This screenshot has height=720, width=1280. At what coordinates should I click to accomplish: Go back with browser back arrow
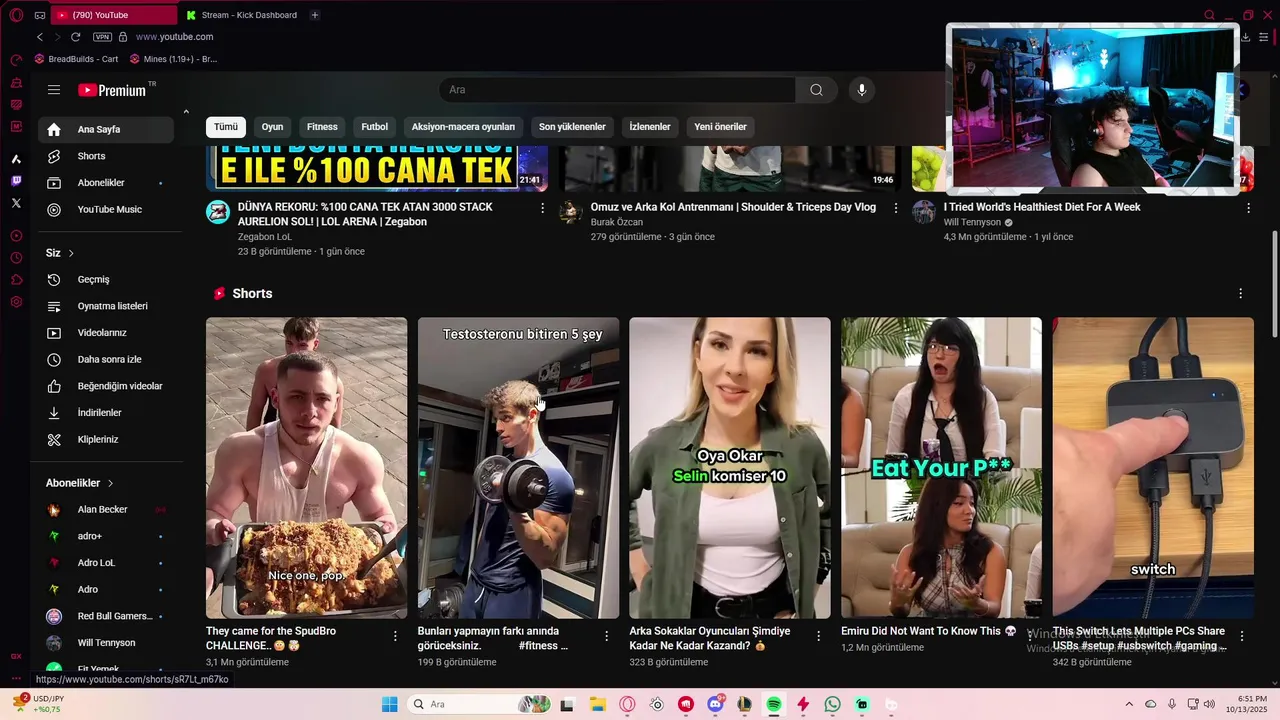pos(40,37)
